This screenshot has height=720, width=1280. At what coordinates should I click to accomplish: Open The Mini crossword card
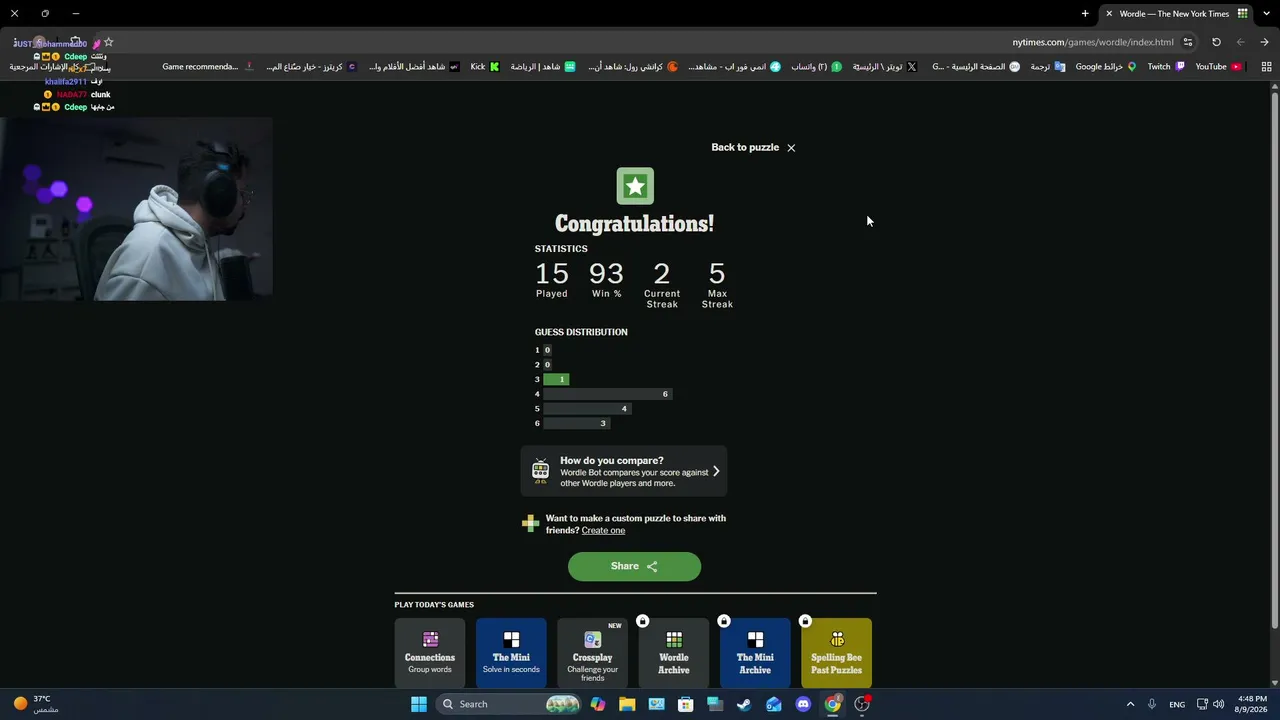click(511, 653)
